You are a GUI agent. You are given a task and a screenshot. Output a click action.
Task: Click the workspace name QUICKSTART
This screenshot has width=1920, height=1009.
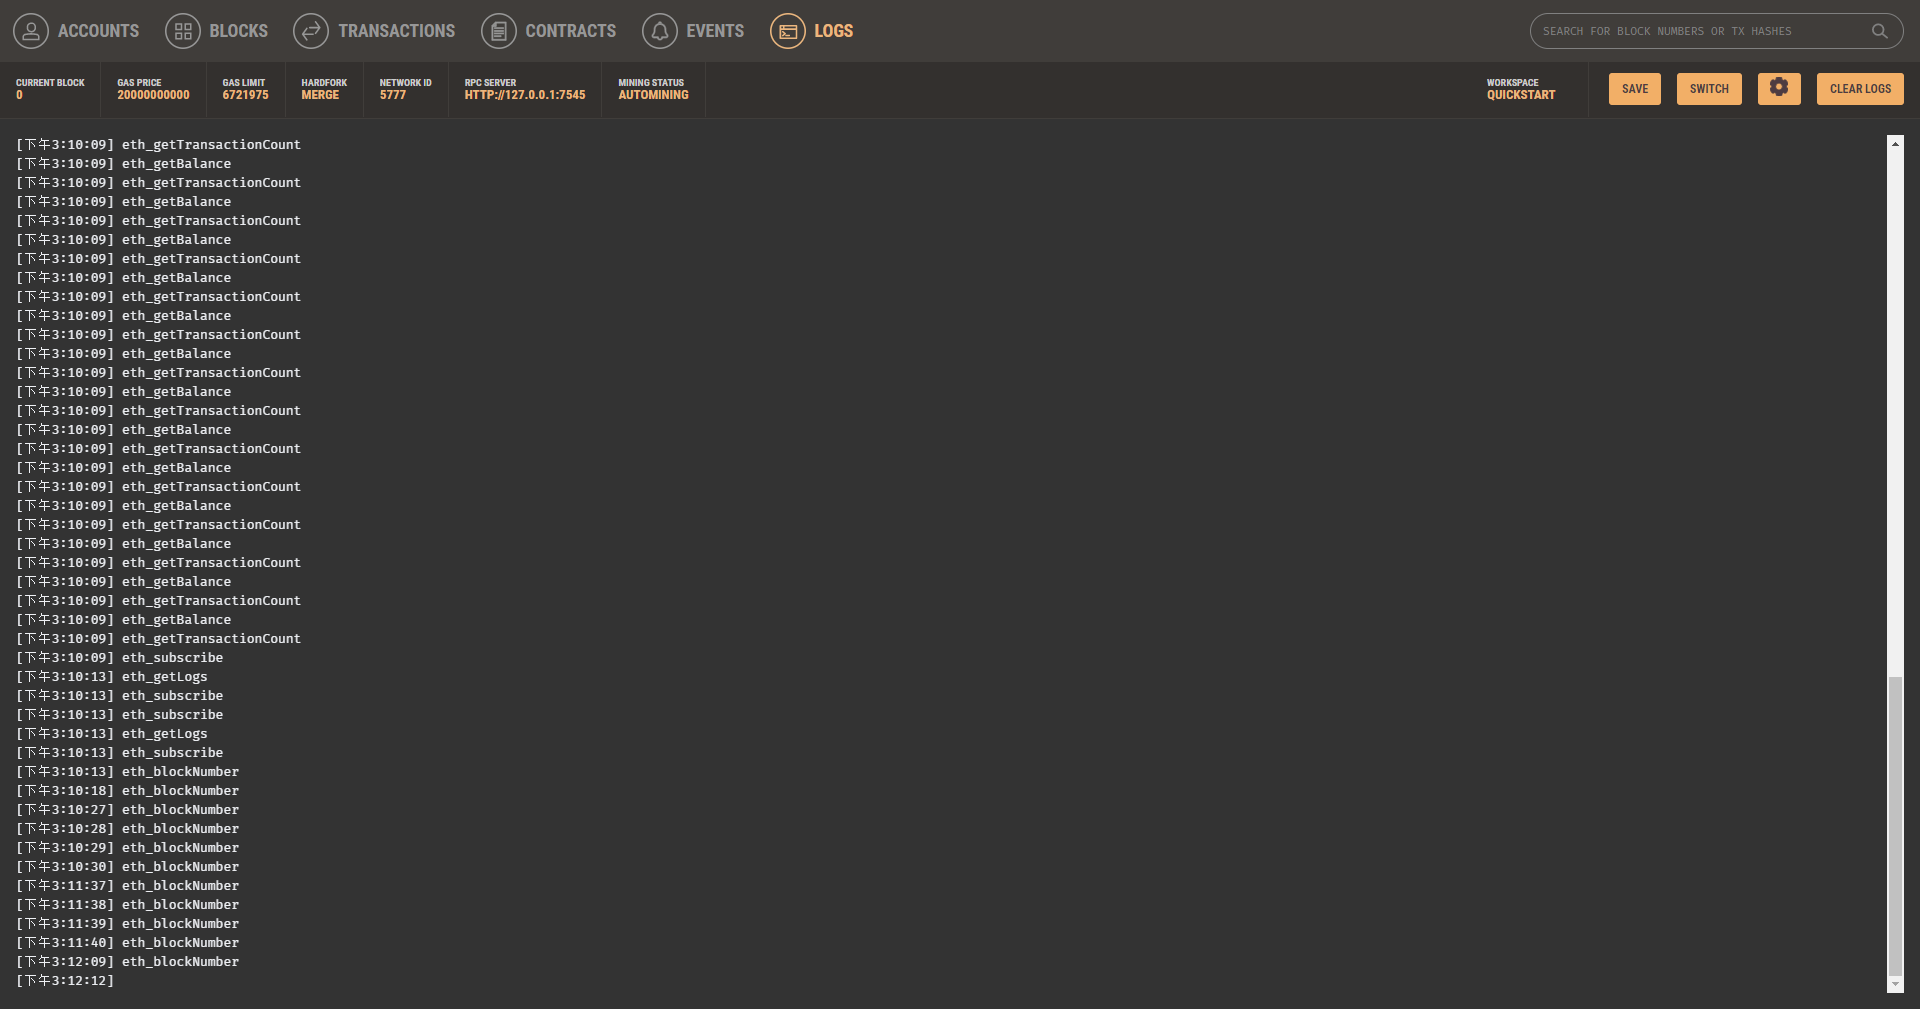click(x=1521, y=95)
